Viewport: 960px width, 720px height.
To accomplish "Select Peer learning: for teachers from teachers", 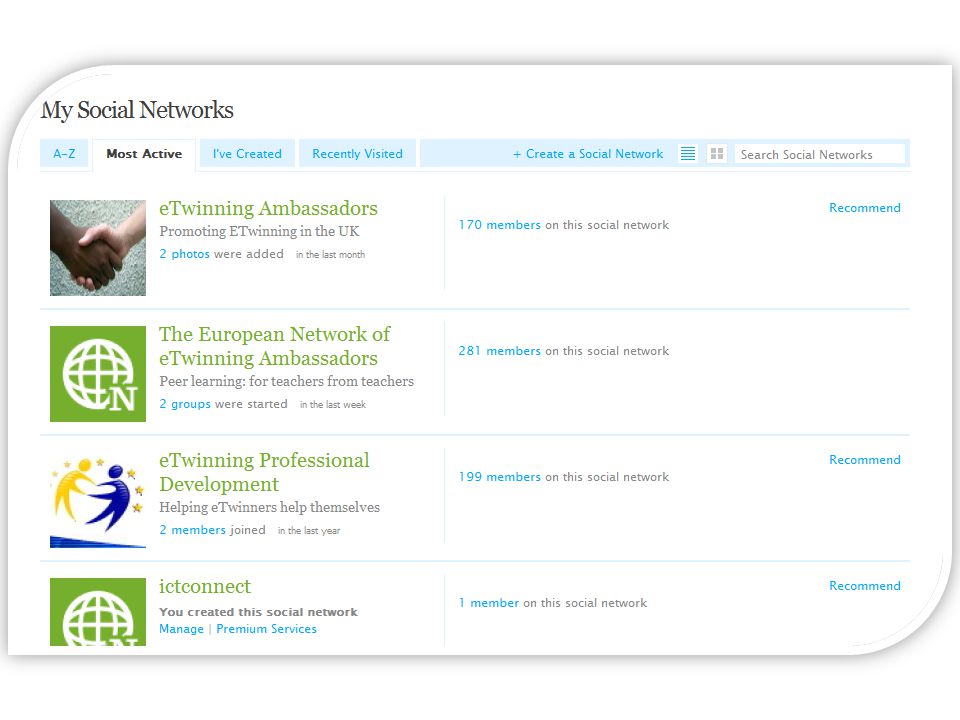I will pyautogui.click(x=287, y=381).
